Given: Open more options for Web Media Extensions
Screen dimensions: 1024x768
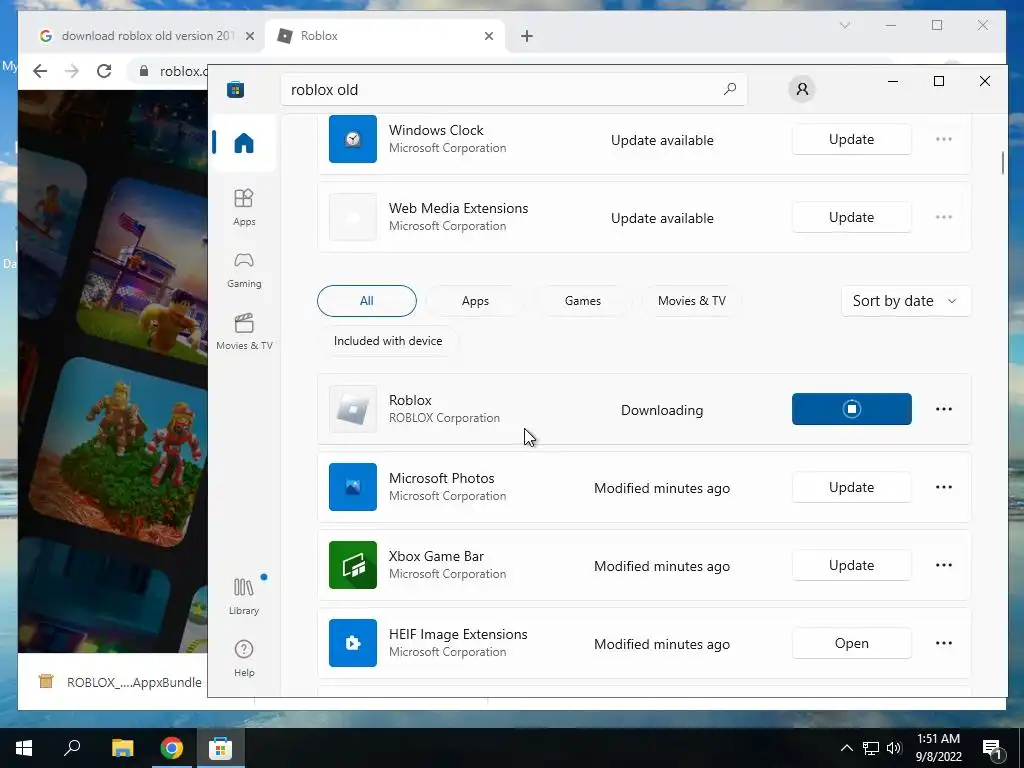Looking at the screenshot, I should (x=944, y=217).
